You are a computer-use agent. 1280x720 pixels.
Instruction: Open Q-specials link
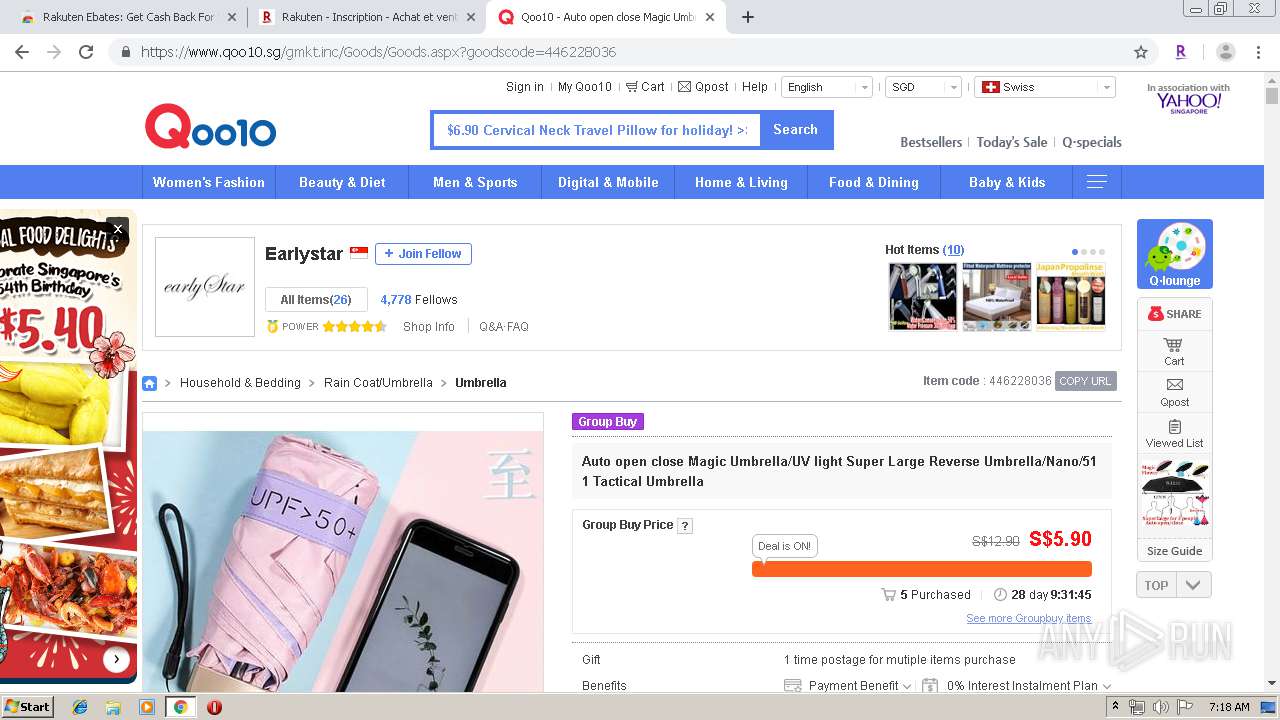point(1092,142)
